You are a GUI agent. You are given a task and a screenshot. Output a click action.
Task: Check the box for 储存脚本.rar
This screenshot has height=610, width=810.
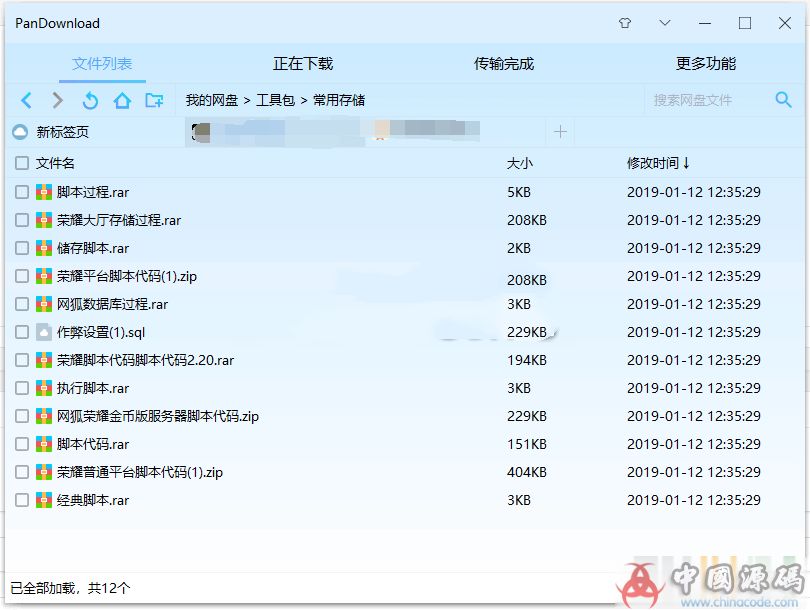pos(22,248)
